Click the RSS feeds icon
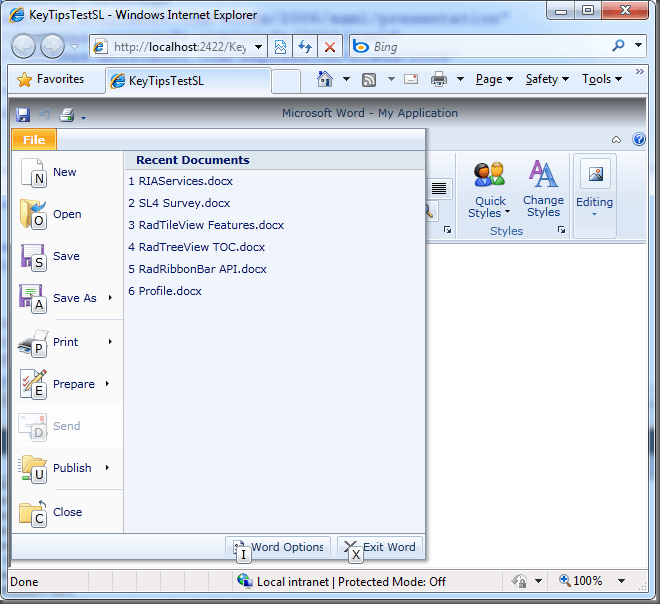This screenshot has width=660, height=604. pos(369,80)
